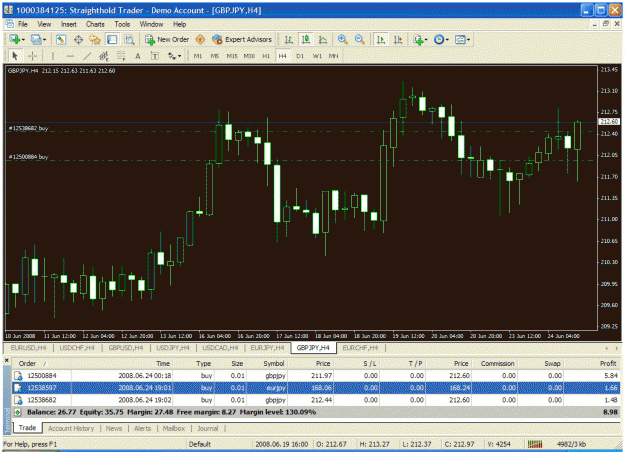Select order 12538682 row
This screenshot has width=625, height=452.
tap(316, 400)
